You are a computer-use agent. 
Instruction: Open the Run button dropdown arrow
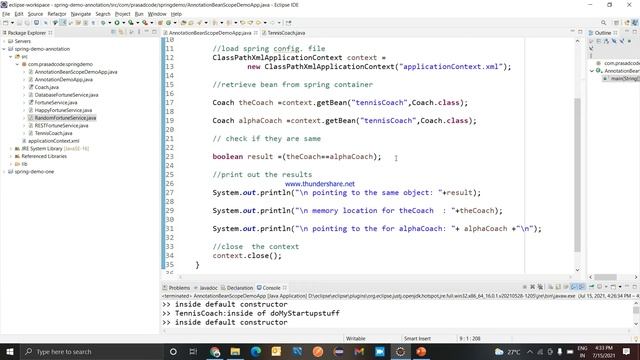coord(123,23)
